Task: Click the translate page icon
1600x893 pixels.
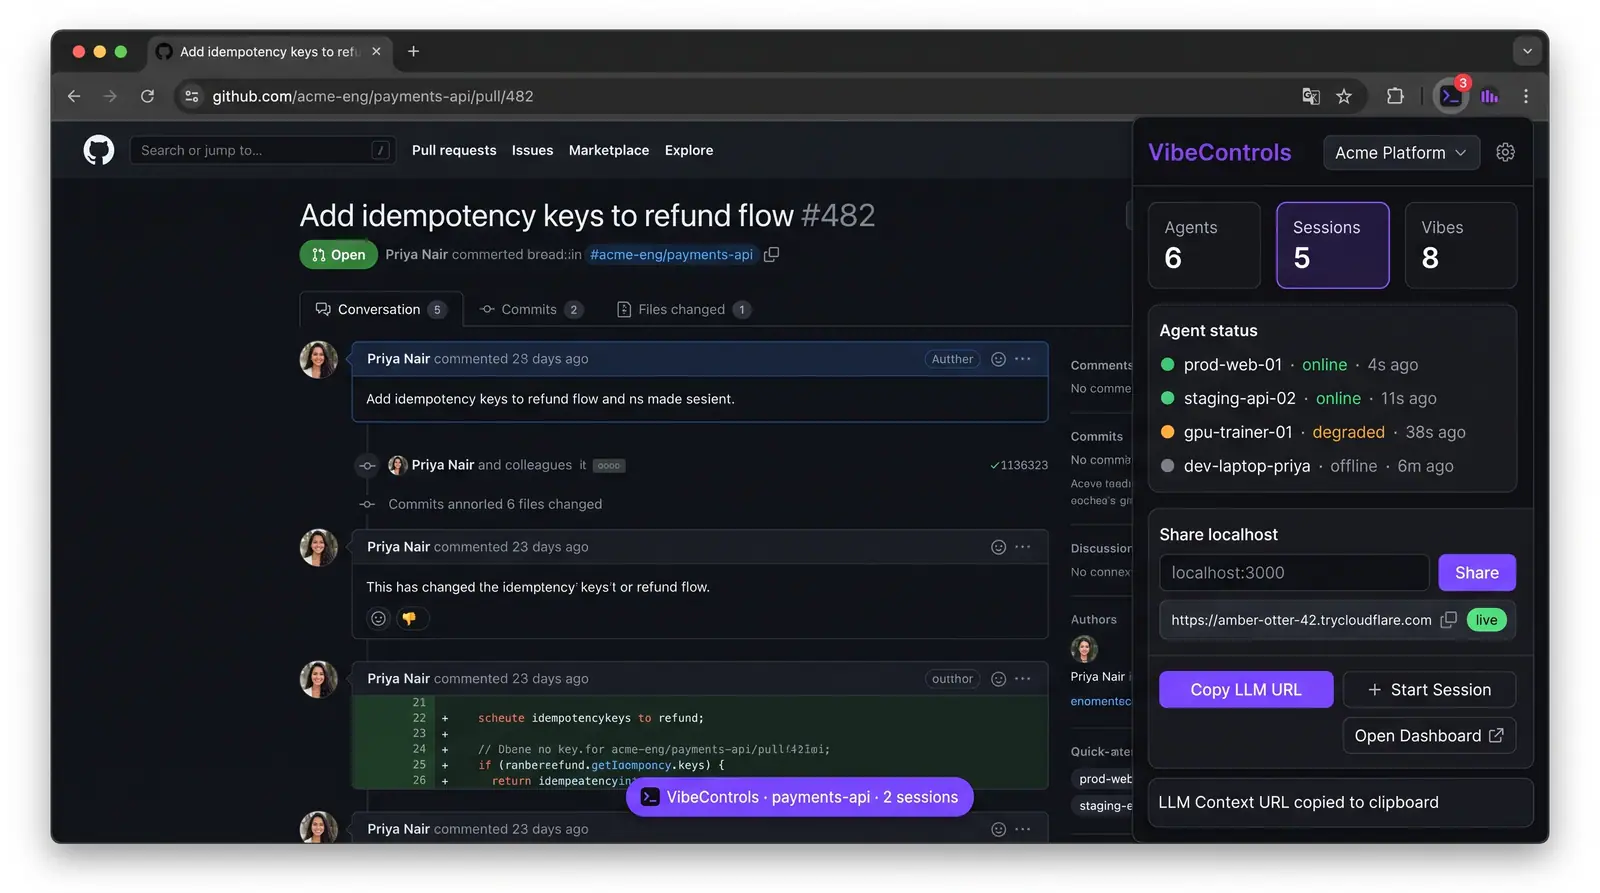Action: pyautogui.click(x=1310, y=96)
